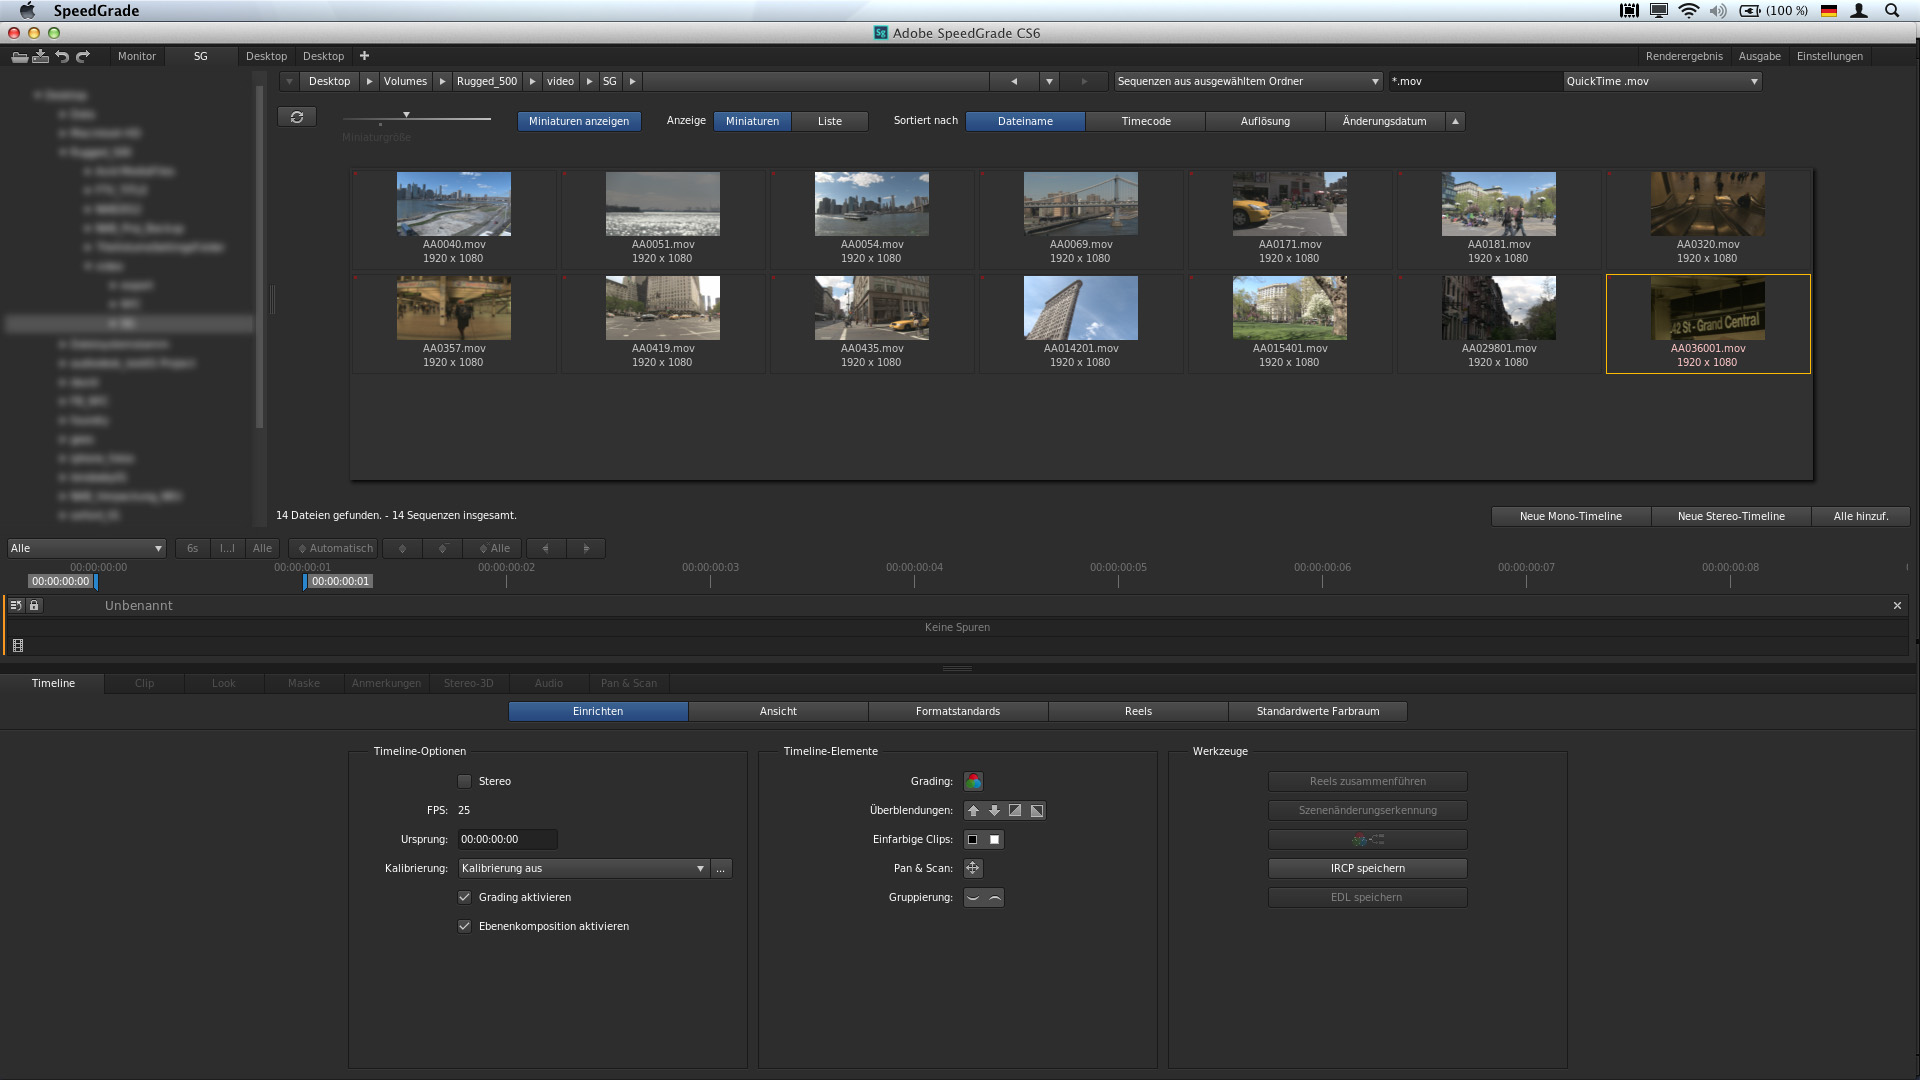Click the save project icon

point(40,56)
